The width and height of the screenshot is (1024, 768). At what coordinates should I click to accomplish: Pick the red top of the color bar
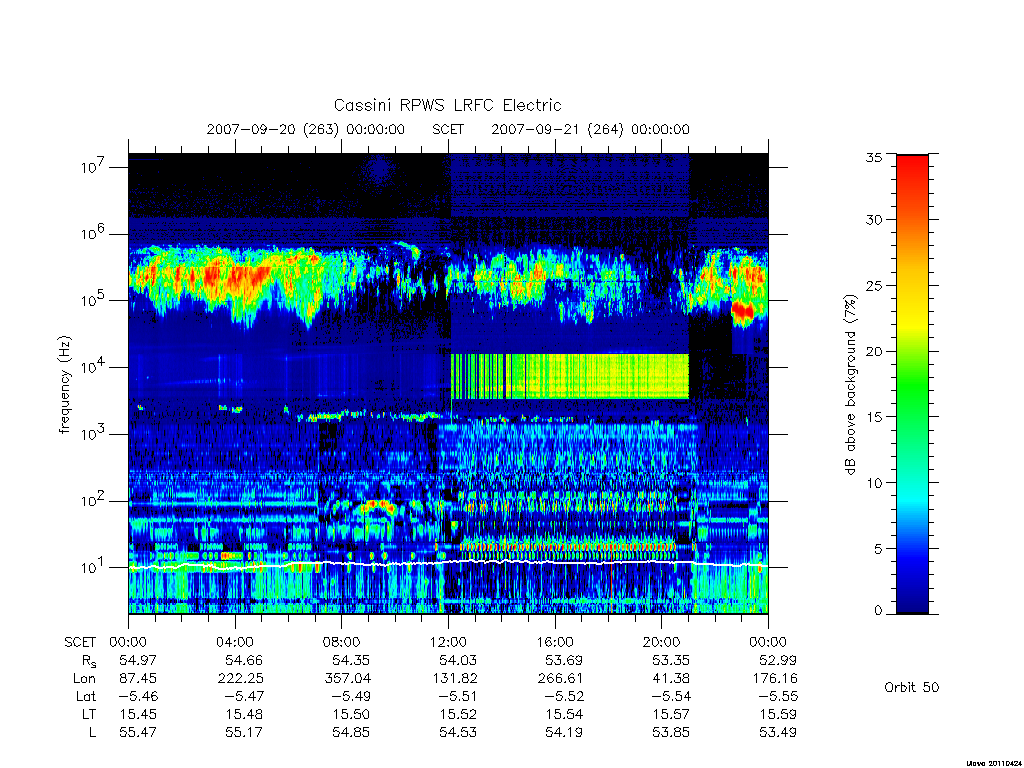912,170
